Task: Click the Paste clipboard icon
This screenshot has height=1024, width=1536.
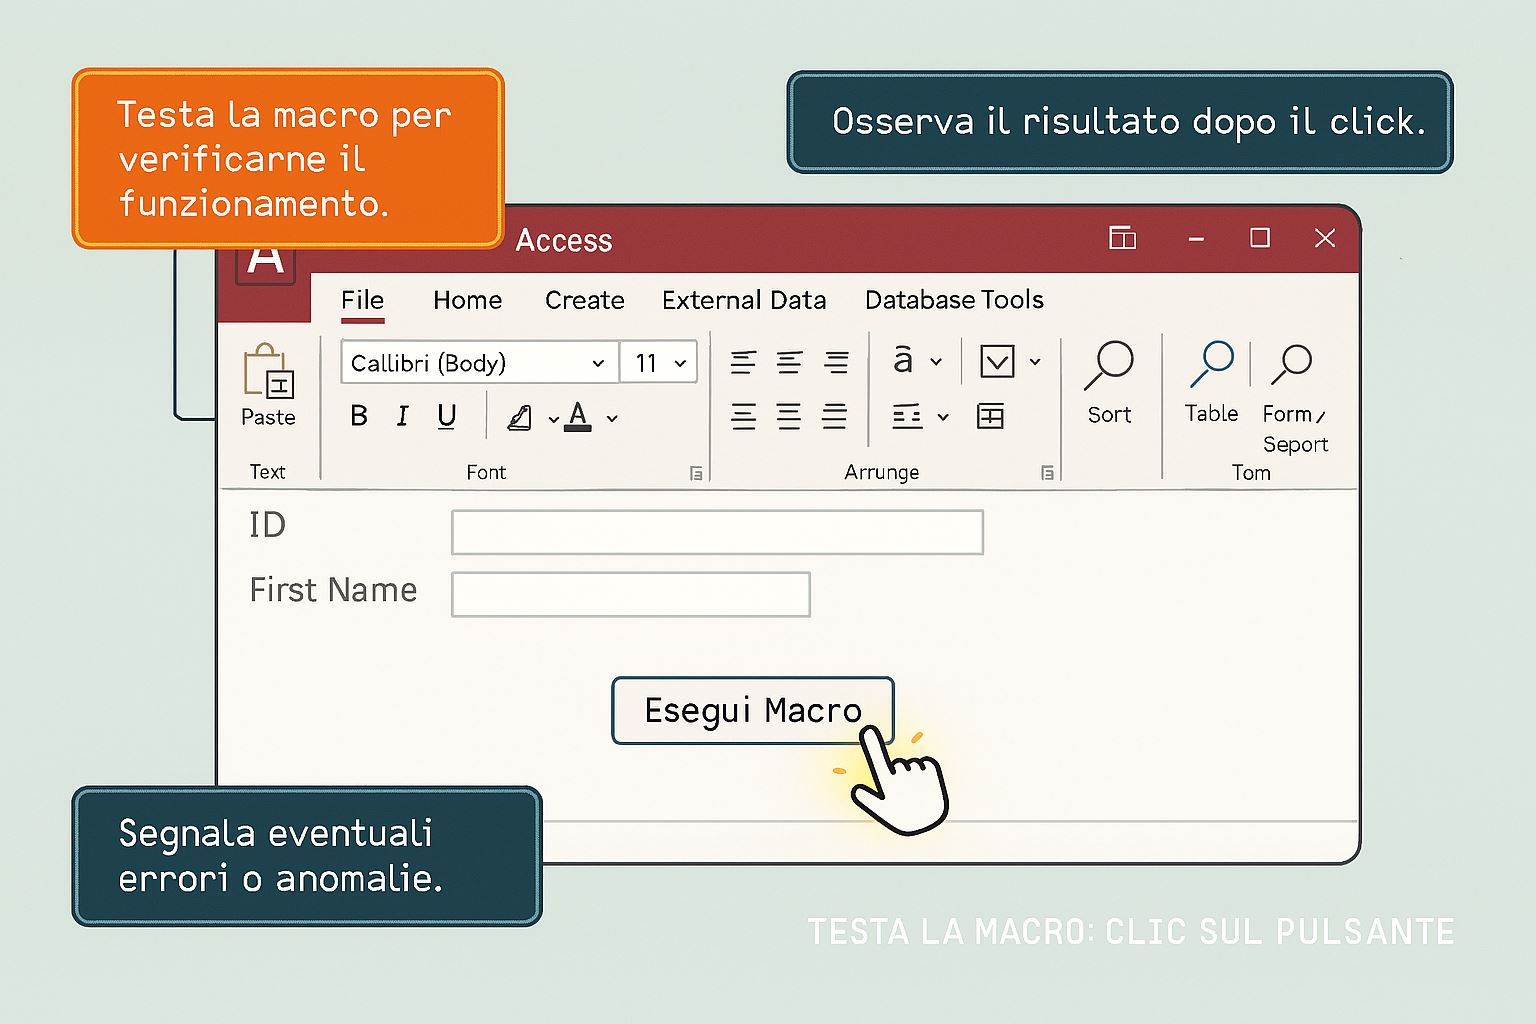Action: tap(268, 372)
